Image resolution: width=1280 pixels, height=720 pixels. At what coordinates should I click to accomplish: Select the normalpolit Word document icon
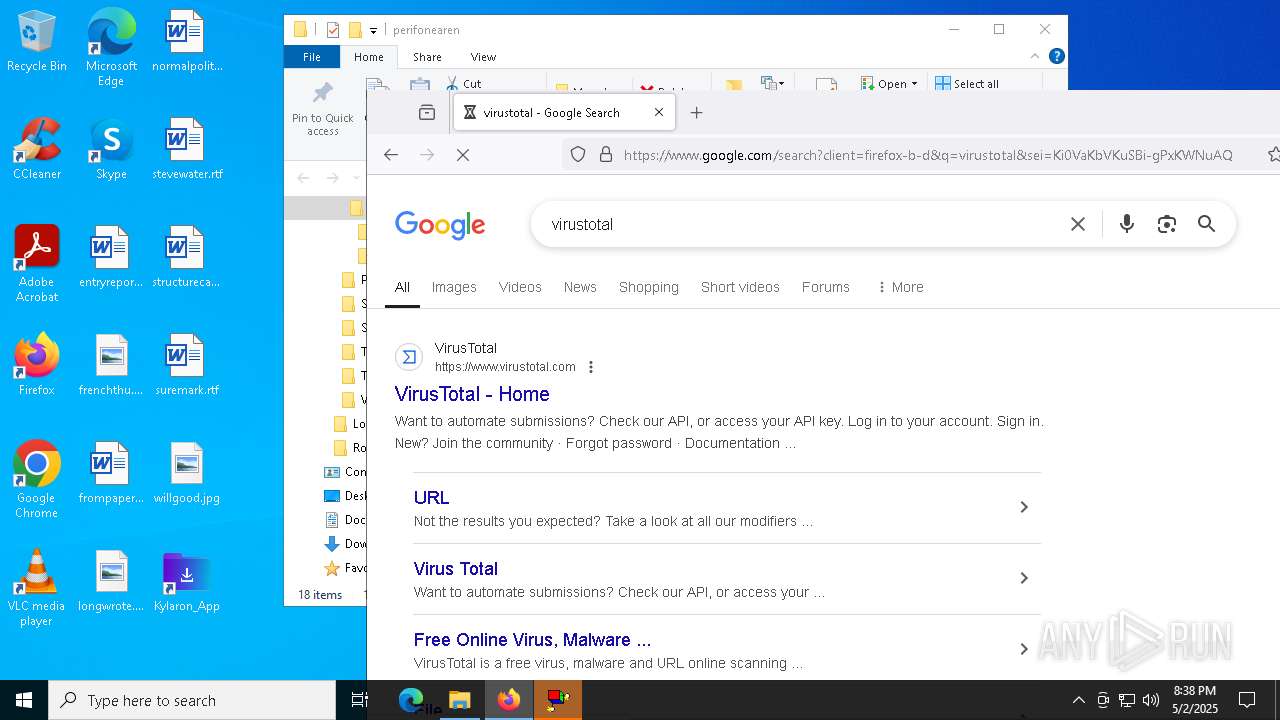click(186, 40)
